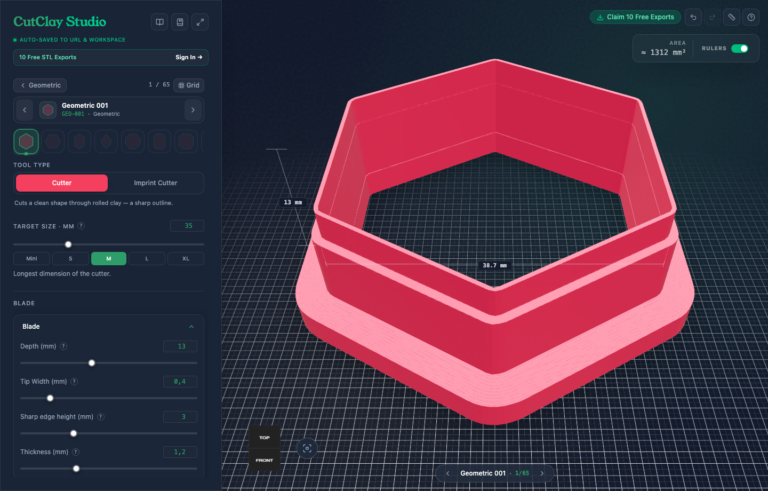The height and width of the screenshot is (491, 768).
Task: Open the help question mark icon
Action: click(x=751, y=17)
